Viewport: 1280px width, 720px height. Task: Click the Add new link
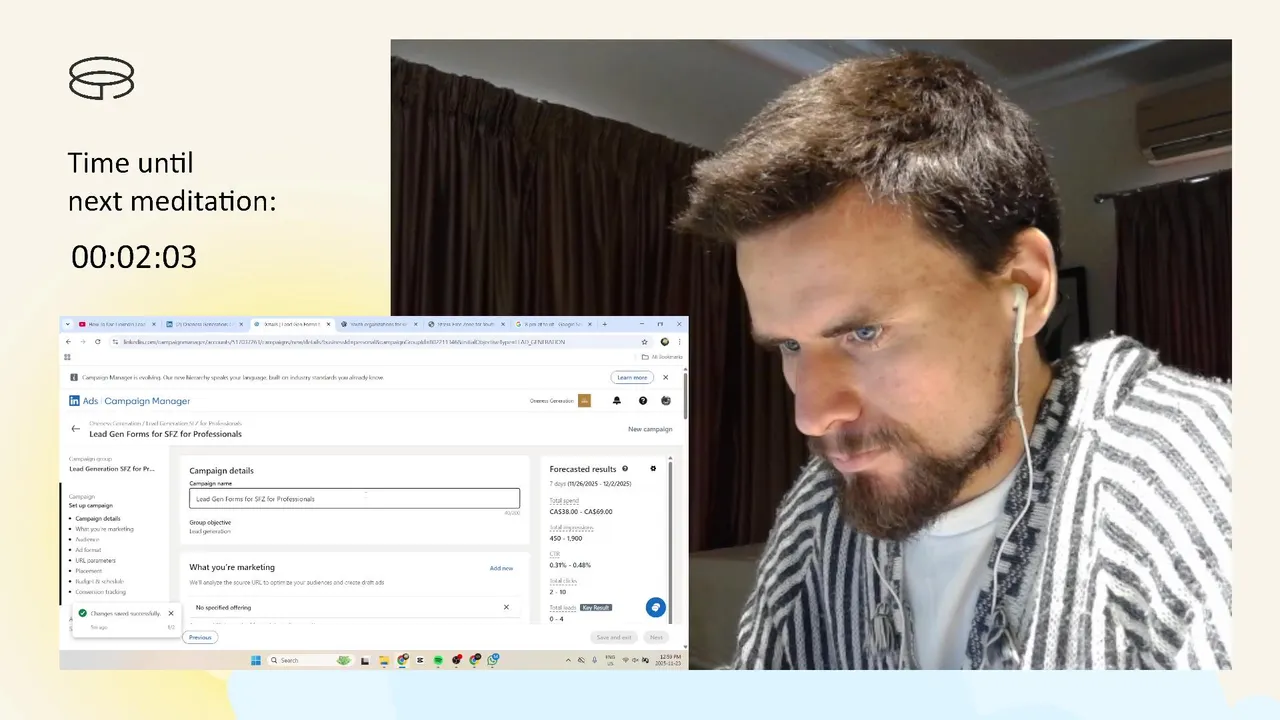[501, 568]
